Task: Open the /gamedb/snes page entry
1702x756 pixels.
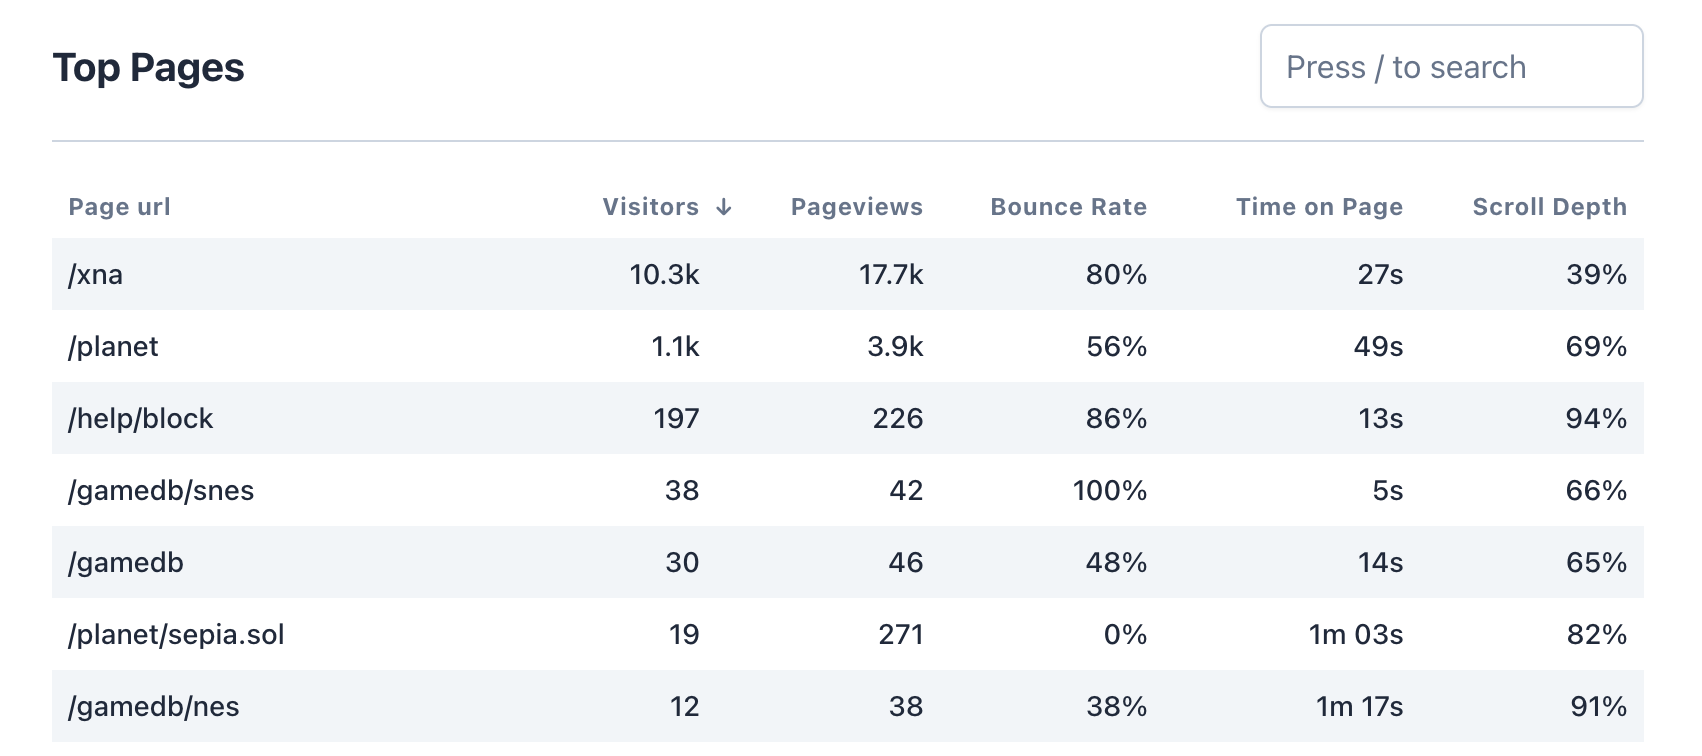Action: point(161,491)
